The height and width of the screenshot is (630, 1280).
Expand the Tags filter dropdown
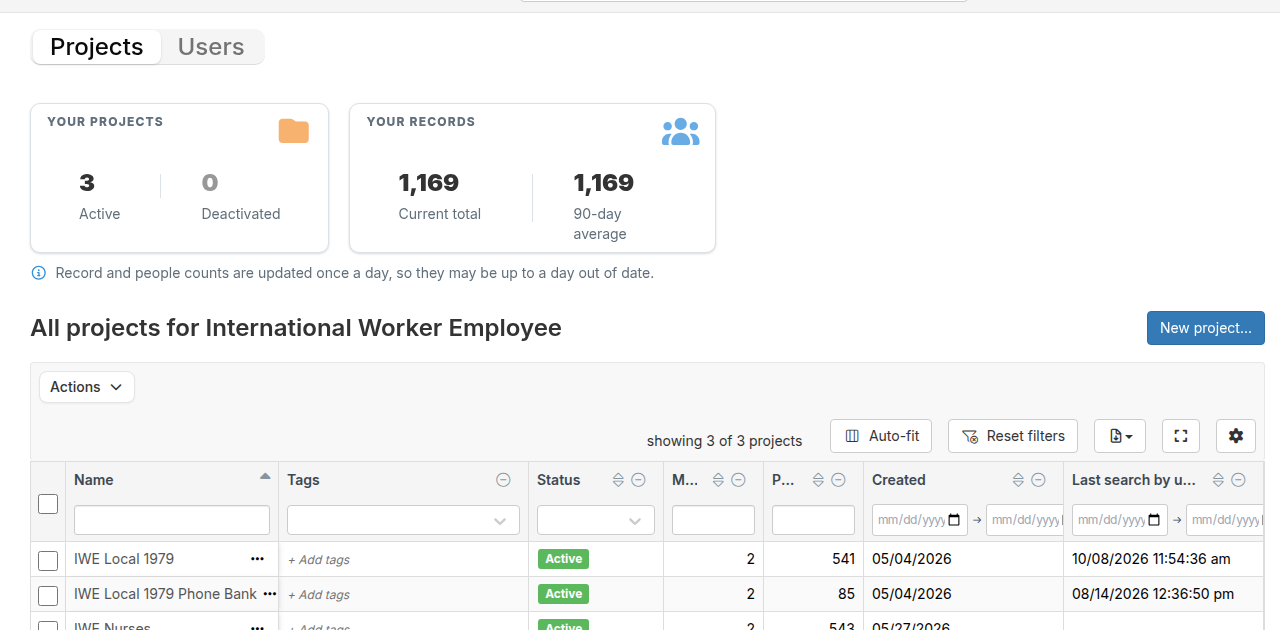(500, 521)
